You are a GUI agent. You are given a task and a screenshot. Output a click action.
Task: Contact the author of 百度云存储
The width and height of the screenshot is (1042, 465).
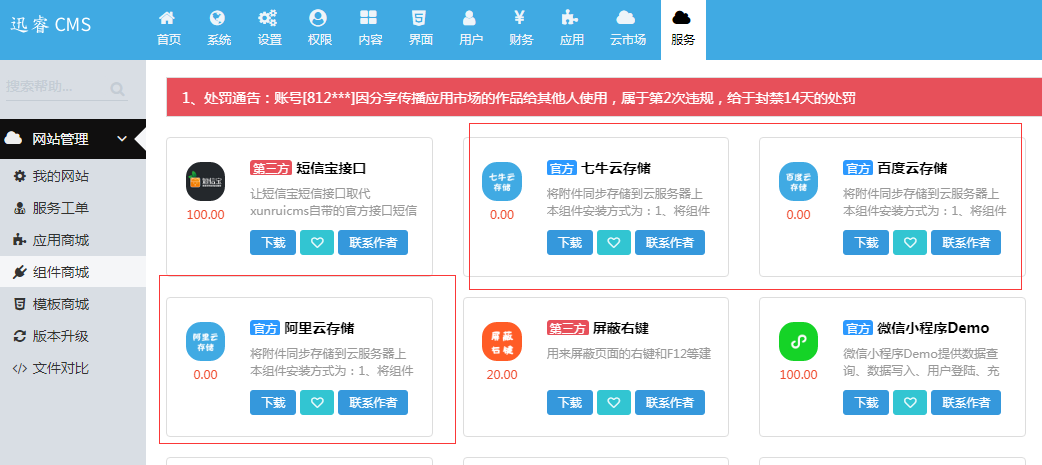(966, 242)
